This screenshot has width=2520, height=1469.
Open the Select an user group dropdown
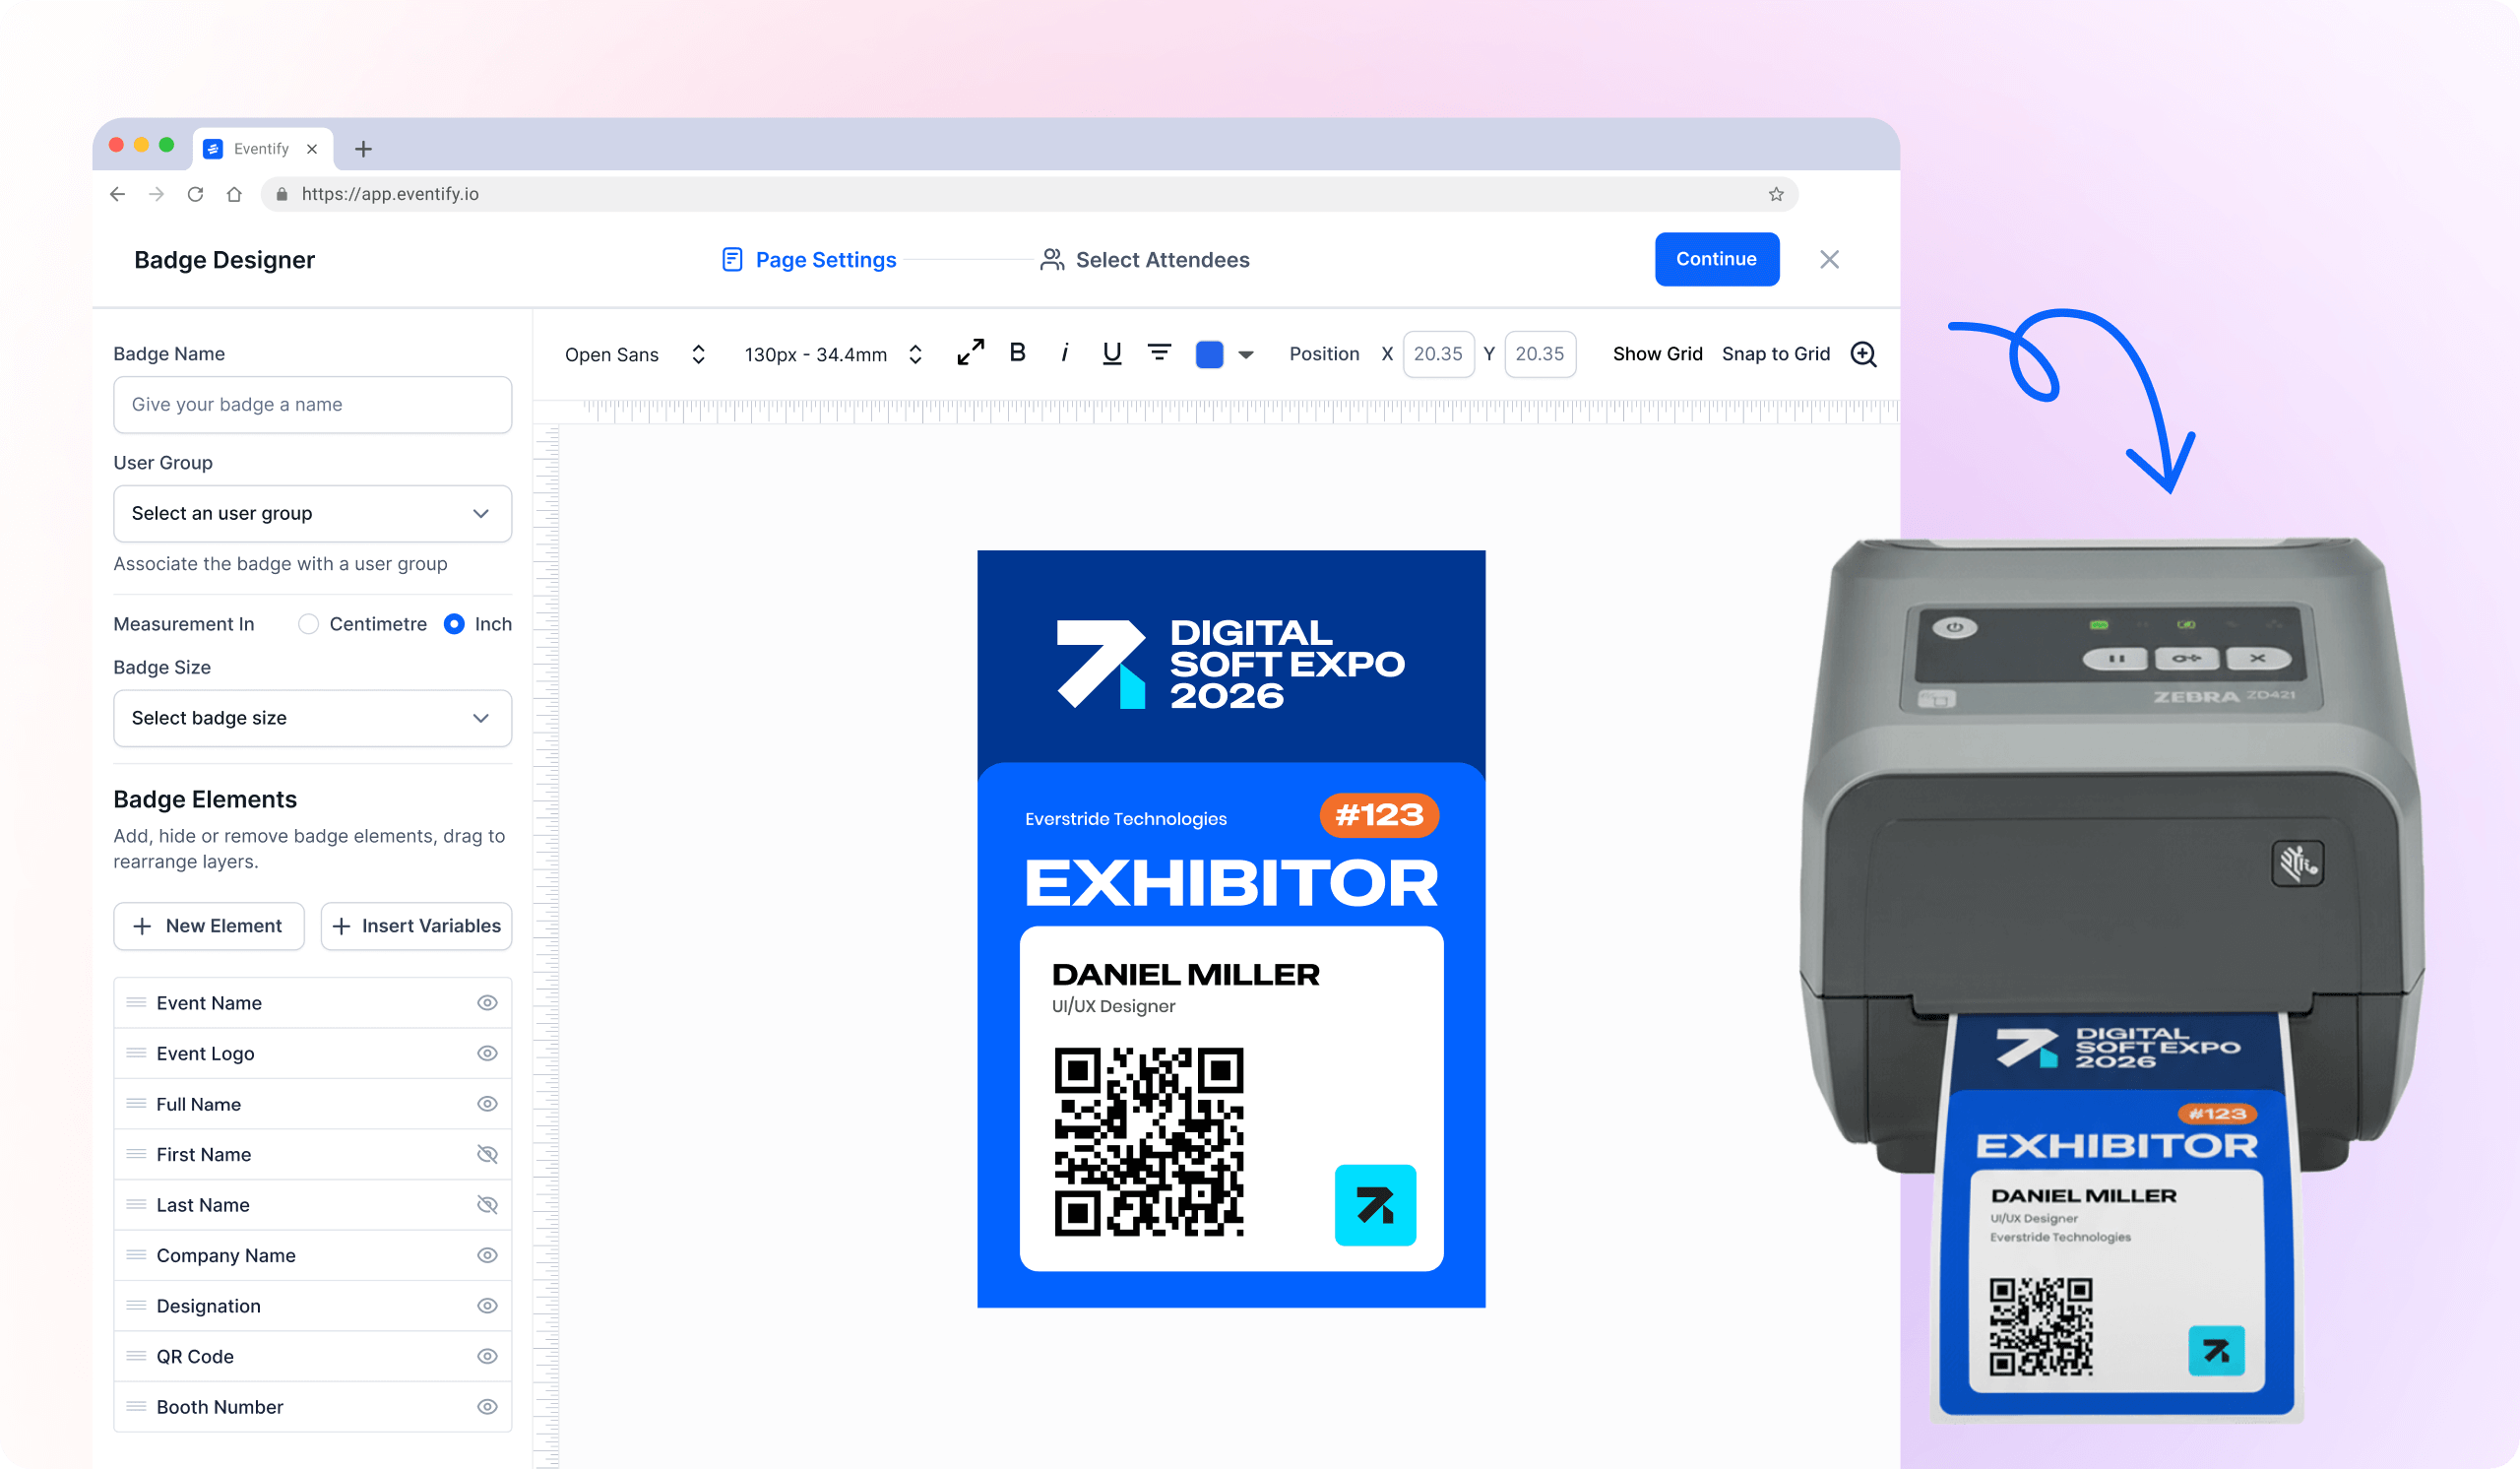click(312, 513)
